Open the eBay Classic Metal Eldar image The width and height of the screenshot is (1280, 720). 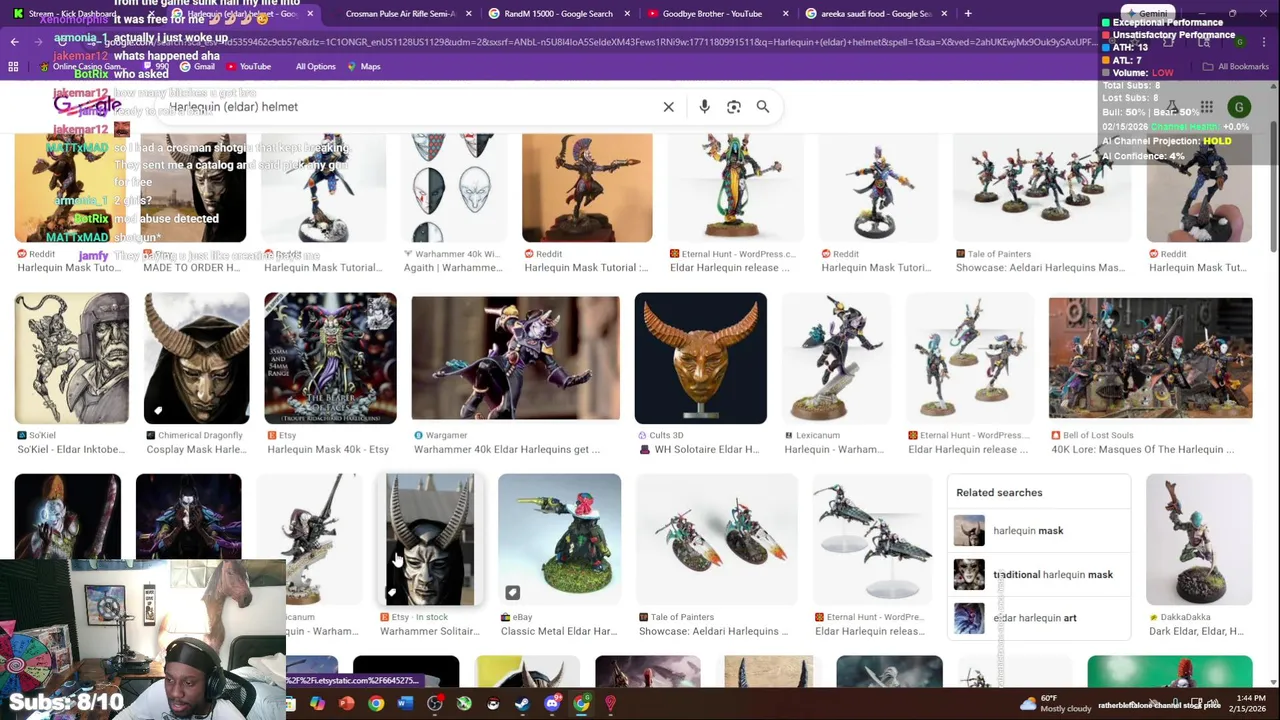(559, 540)
